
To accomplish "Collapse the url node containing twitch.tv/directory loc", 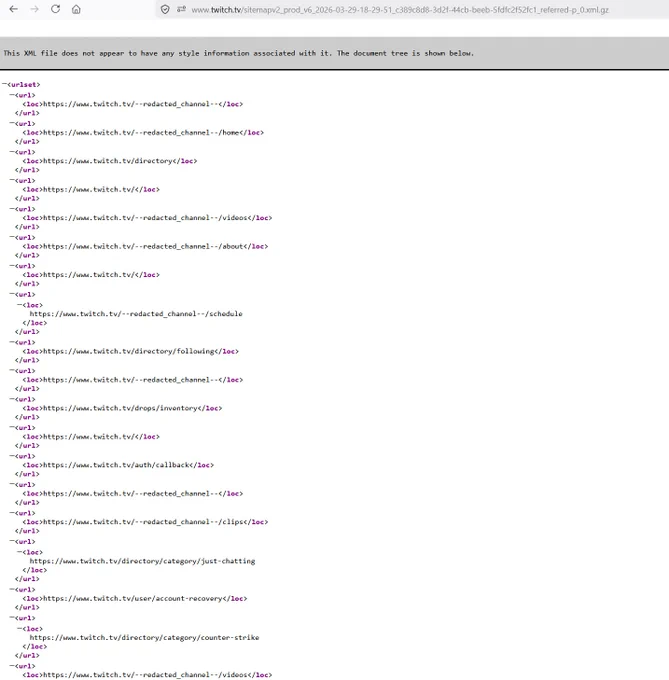I will point(12,152).
